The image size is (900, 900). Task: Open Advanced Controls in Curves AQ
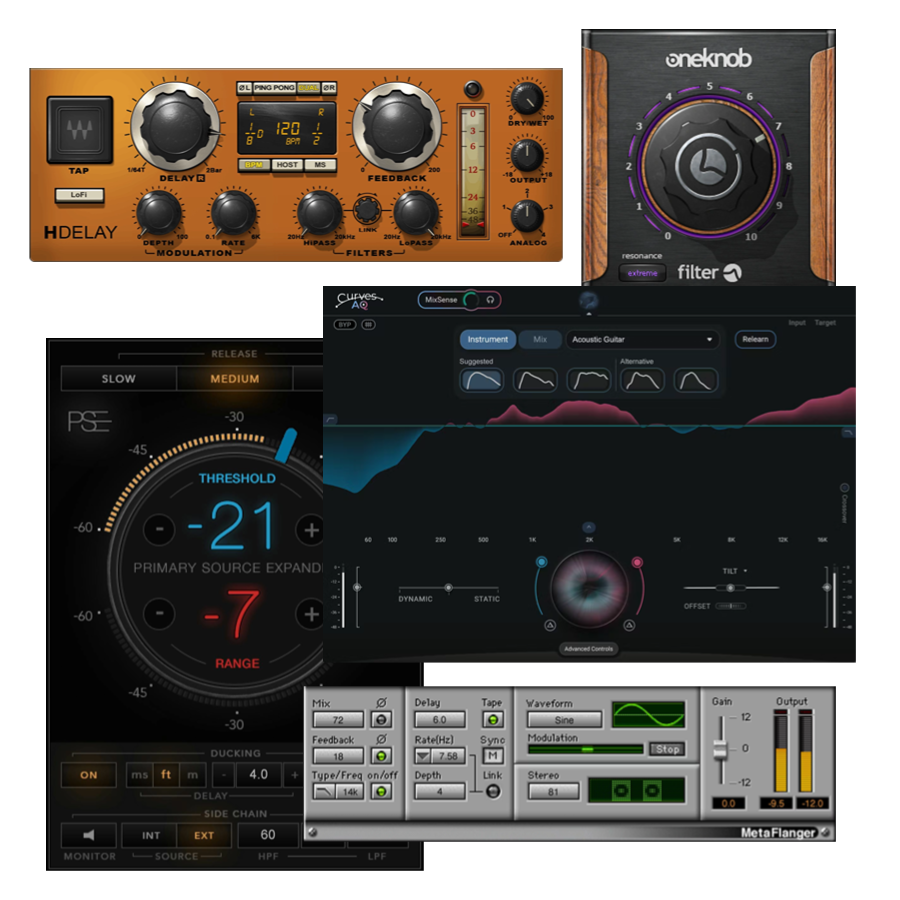(588, 649)
